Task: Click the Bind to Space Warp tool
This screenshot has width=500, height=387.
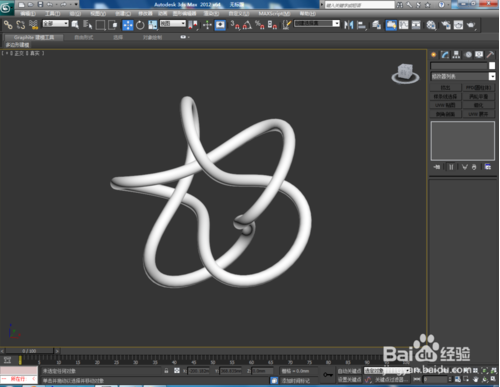Action: pyautogui.click(x=33, y=25)
